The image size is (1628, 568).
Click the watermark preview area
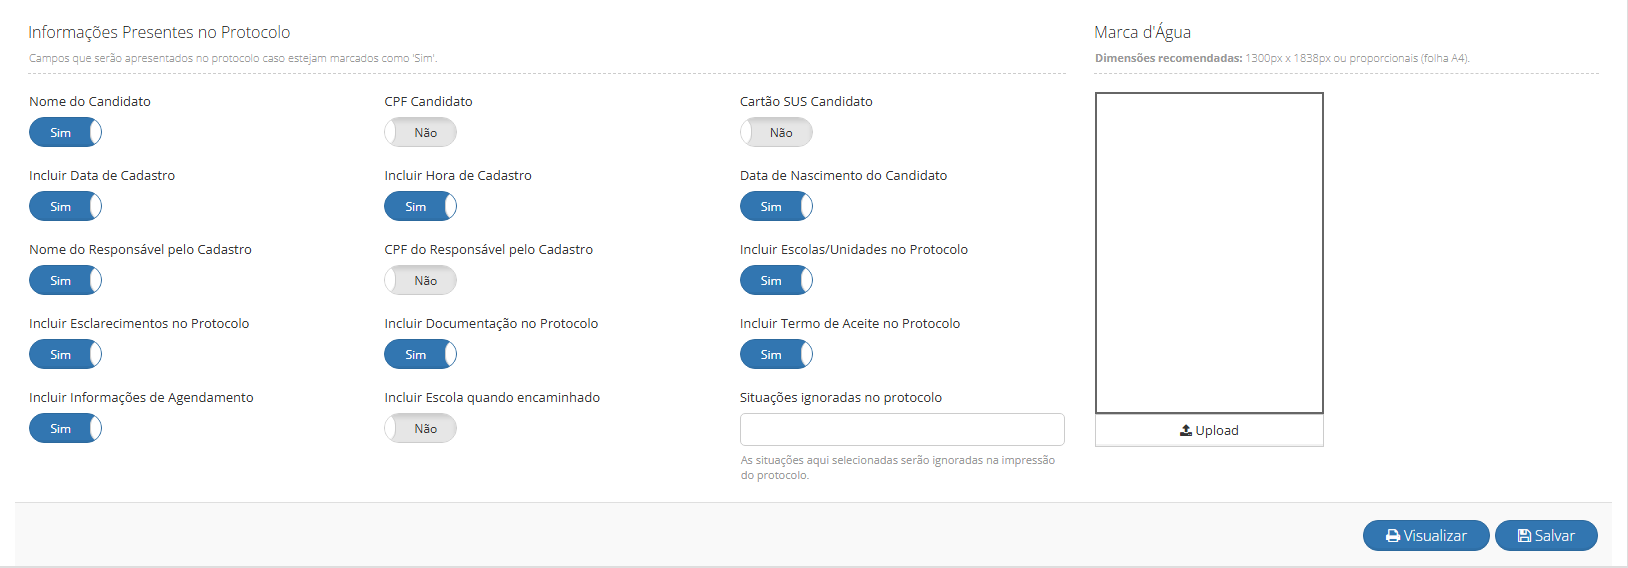pos(1209,253)
